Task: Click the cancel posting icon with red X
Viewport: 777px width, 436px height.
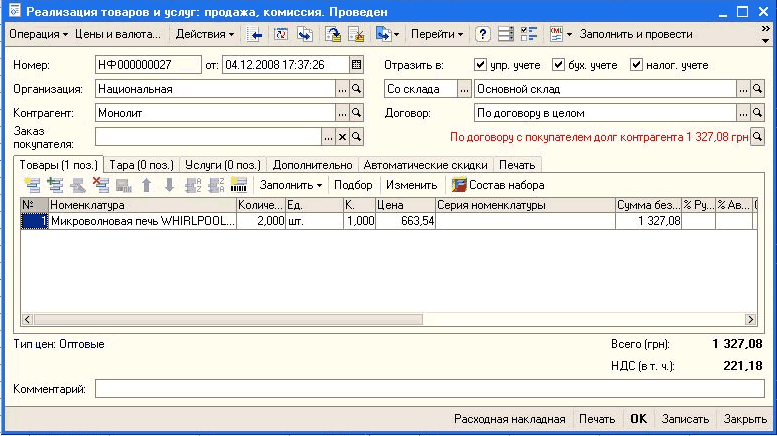Action: point(356,34)
